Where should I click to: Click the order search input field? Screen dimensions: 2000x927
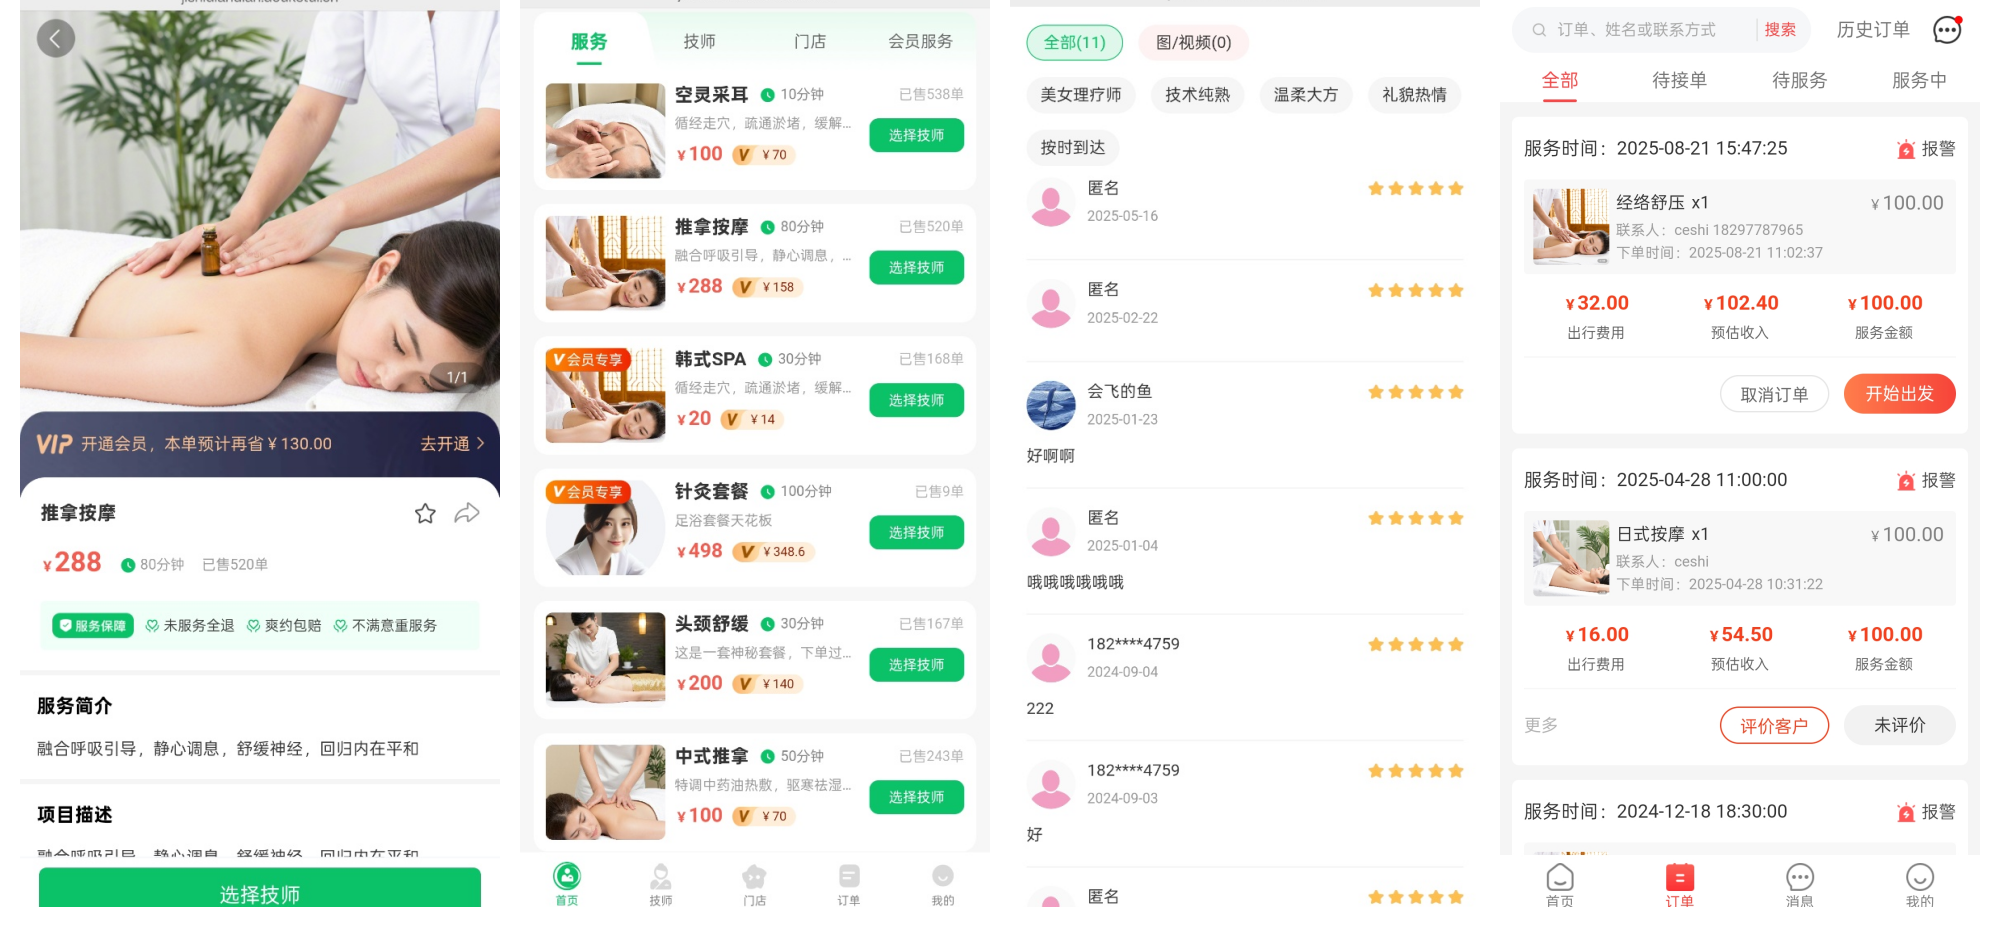click(x=1640, y=30)
